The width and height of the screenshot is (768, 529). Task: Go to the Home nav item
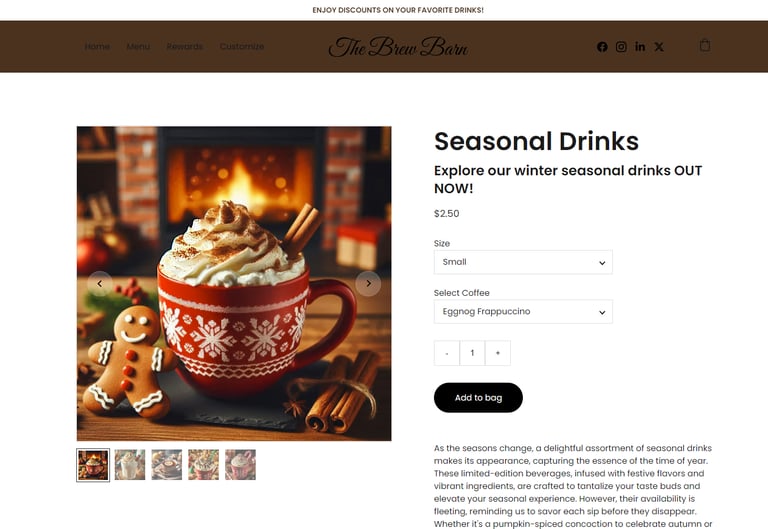tap(97, 47)
